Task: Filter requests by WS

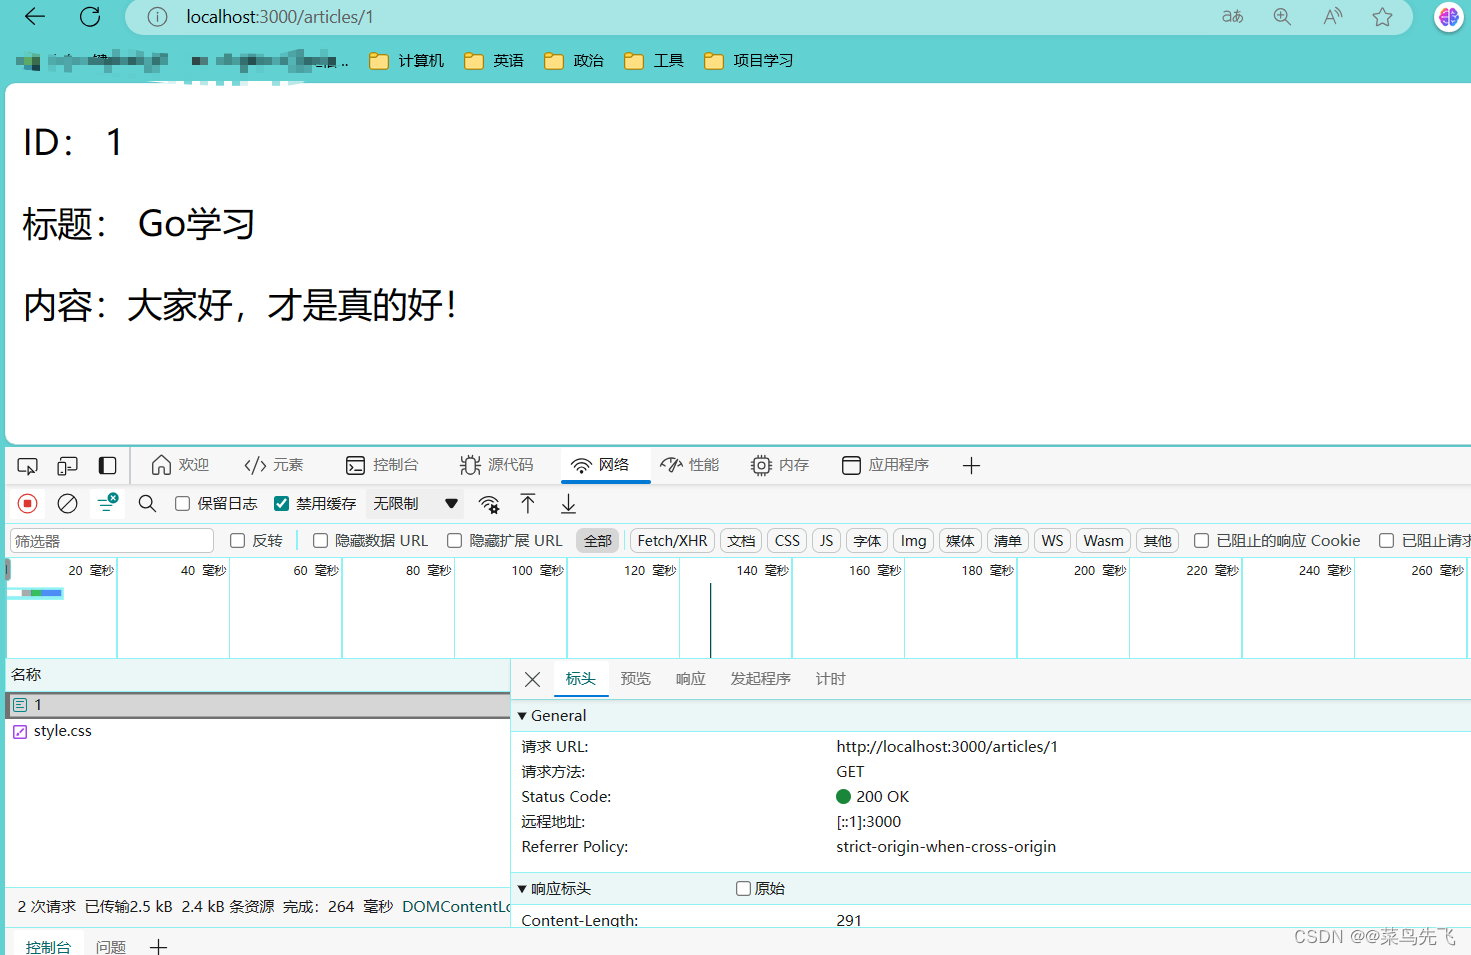Action: point(1053,541)
